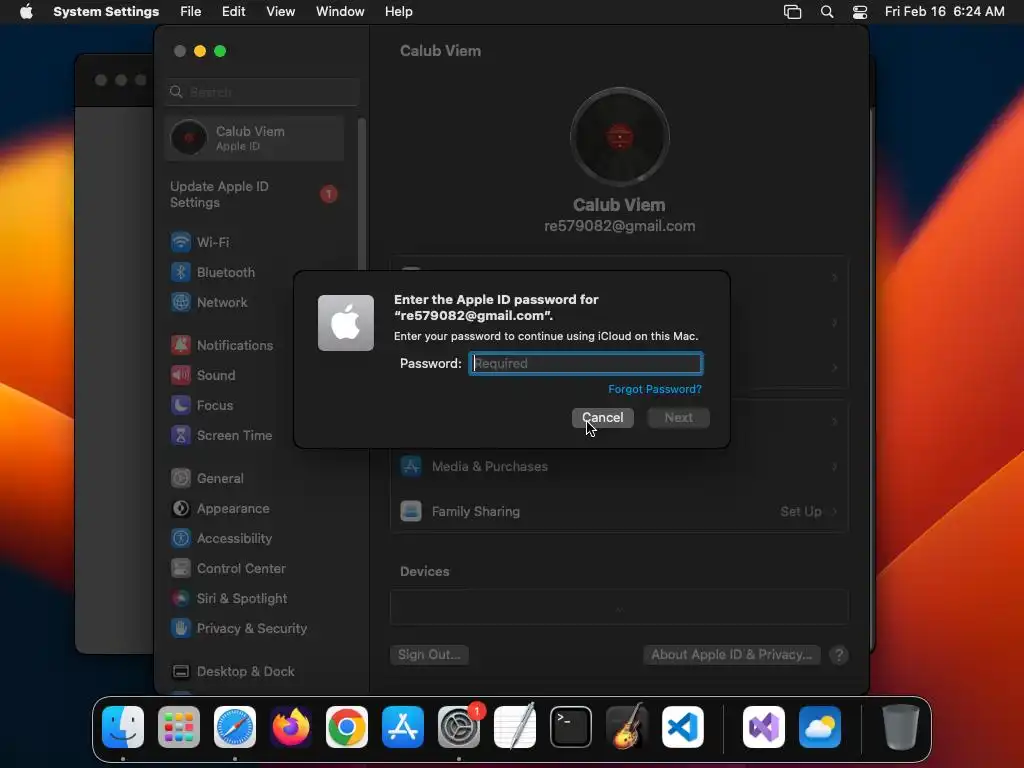Open the Window menu

tap(340, 12)
